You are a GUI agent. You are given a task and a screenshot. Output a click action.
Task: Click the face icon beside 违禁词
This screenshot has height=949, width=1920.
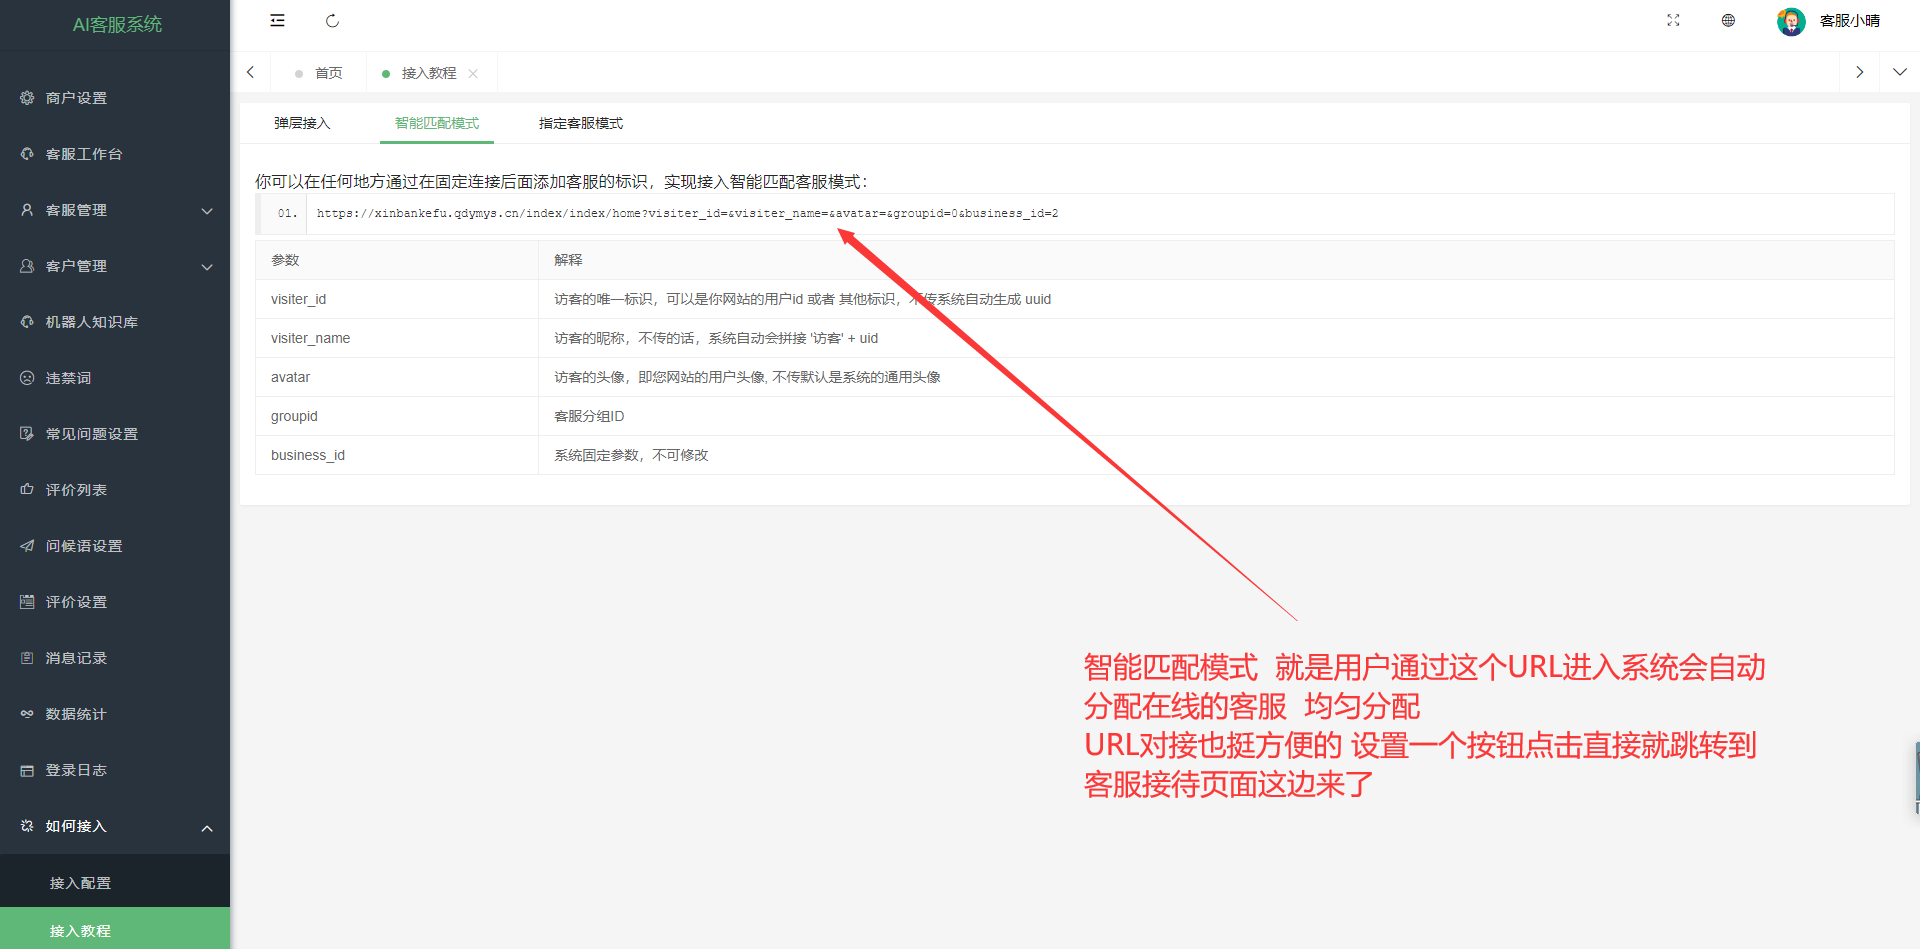pyautogui.click(x=27, y=378)
